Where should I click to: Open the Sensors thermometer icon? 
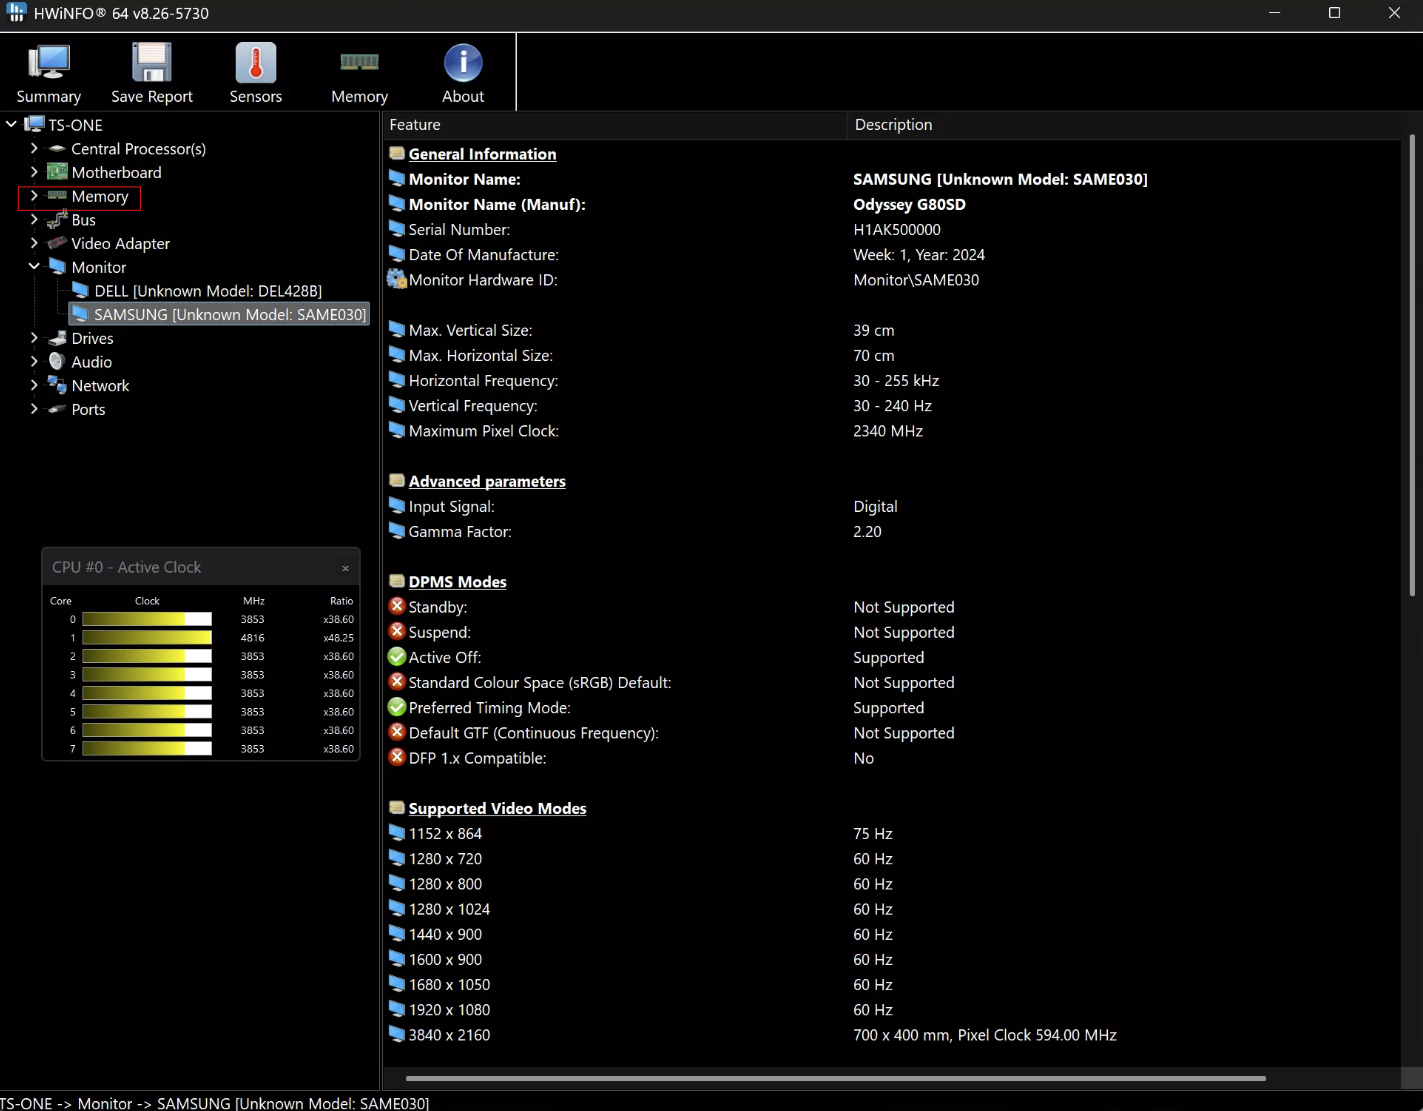[256, 63]
